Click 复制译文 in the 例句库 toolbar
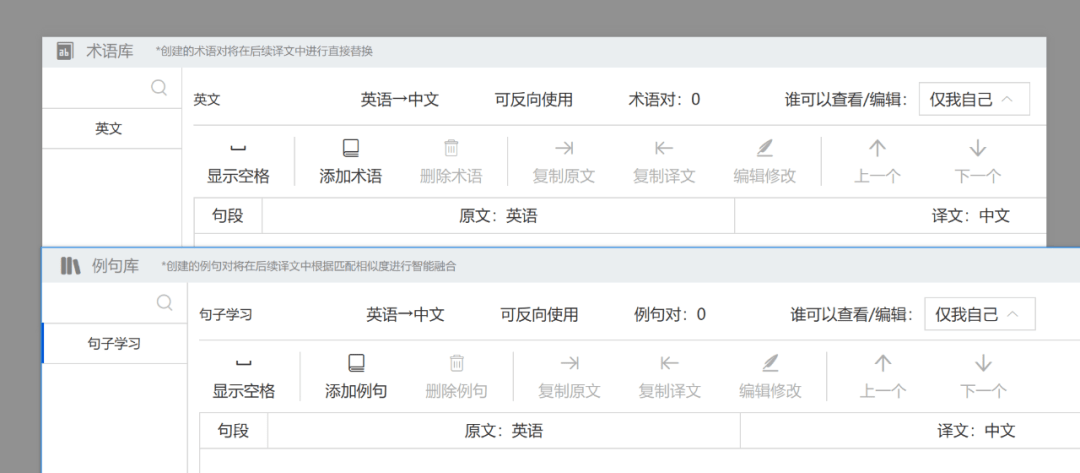The height and width of the screenshot is (473, 1080). (x=669, y=378)
